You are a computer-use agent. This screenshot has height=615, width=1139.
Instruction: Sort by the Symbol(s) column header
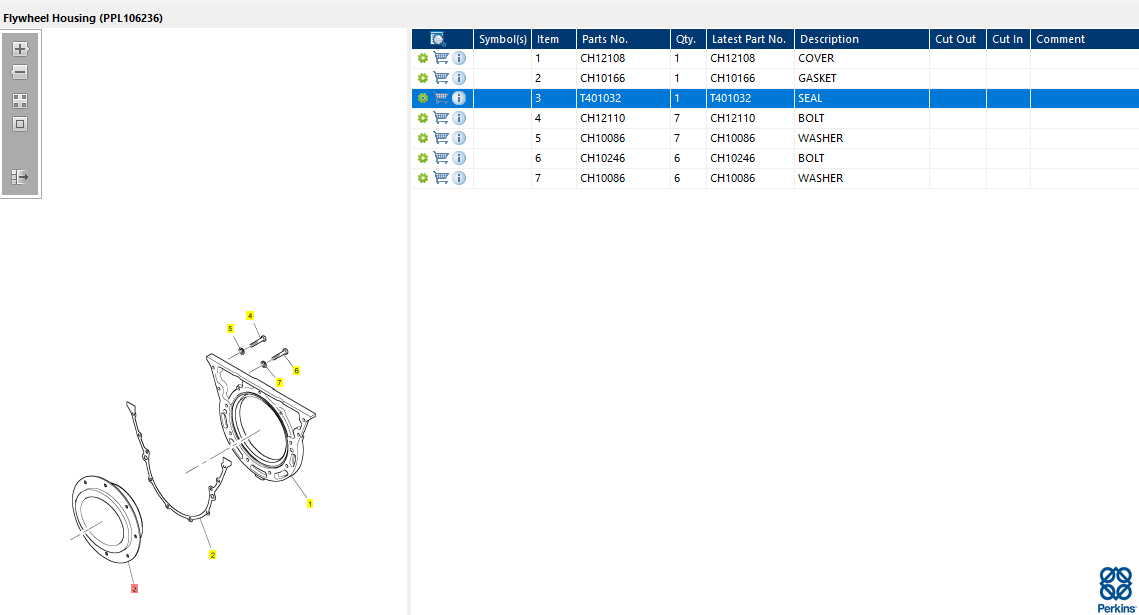503,39
